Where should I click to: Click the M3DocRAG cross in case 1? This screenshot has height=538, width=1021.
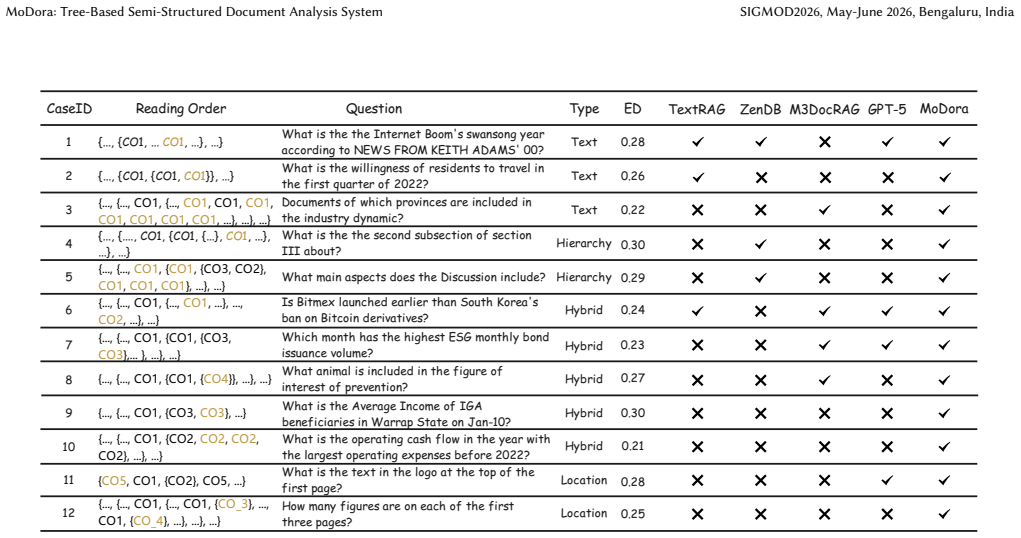tap(824, 141)
